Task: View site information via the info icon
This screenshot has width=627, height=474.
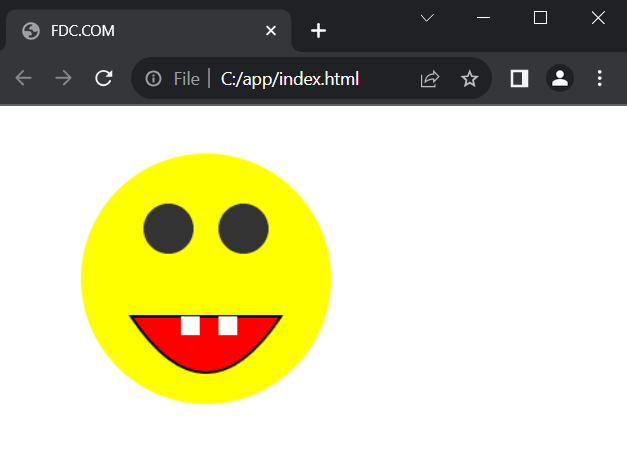Action: (153, 78)
